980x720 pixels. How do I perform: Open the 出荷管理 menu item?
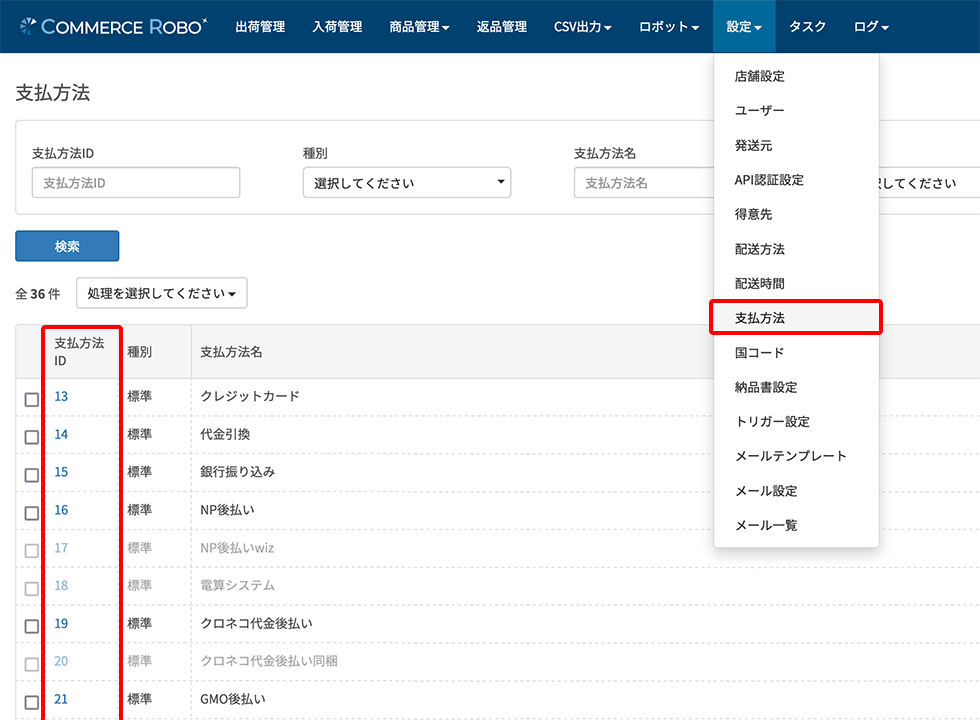[x=260, y=26]
